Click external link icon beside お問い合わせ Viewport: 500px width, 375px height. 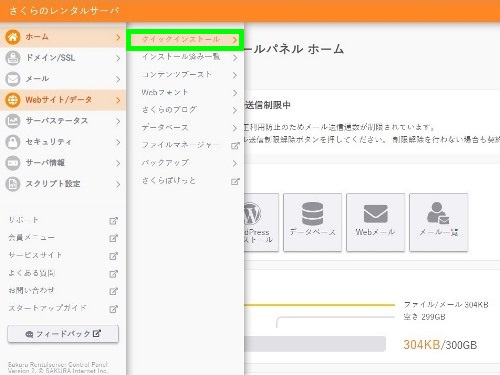click(x=114, y=291)
